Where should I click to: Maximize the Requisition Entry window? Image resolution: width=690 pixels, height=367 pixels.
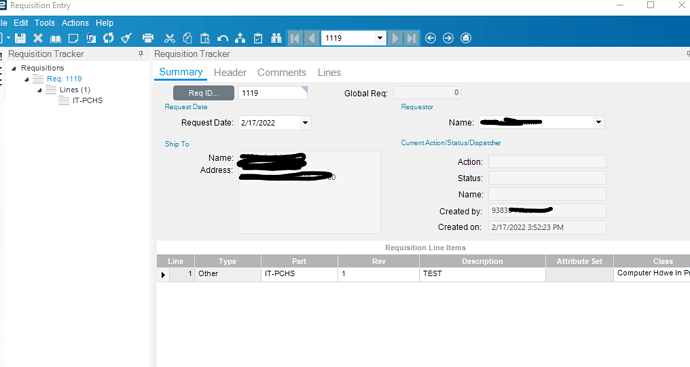[650, 5]
